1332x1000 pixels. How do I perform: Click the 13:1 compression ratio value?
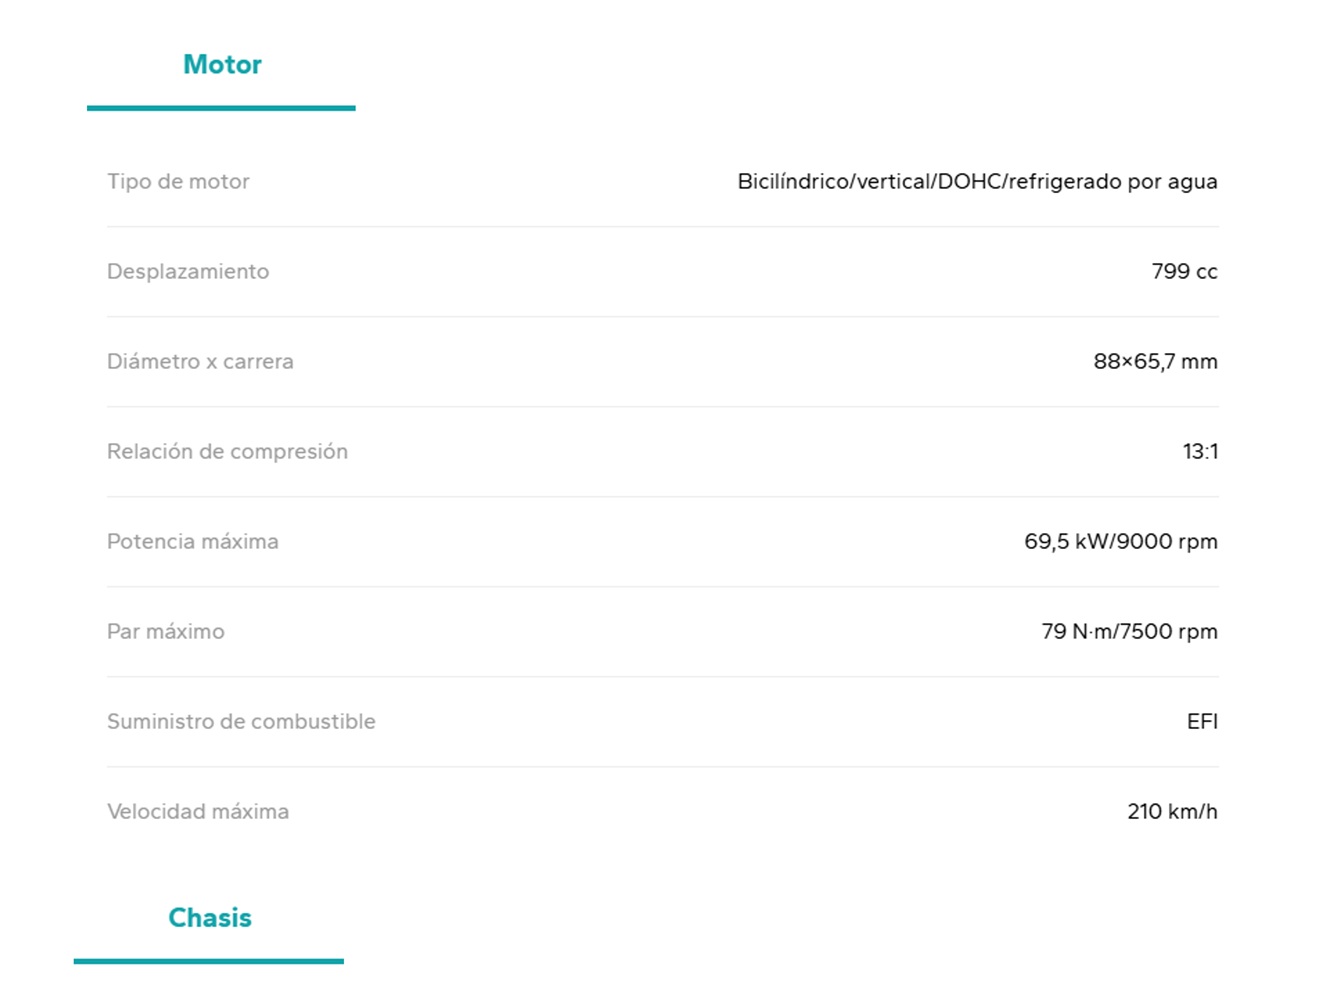pos(1200,451)
